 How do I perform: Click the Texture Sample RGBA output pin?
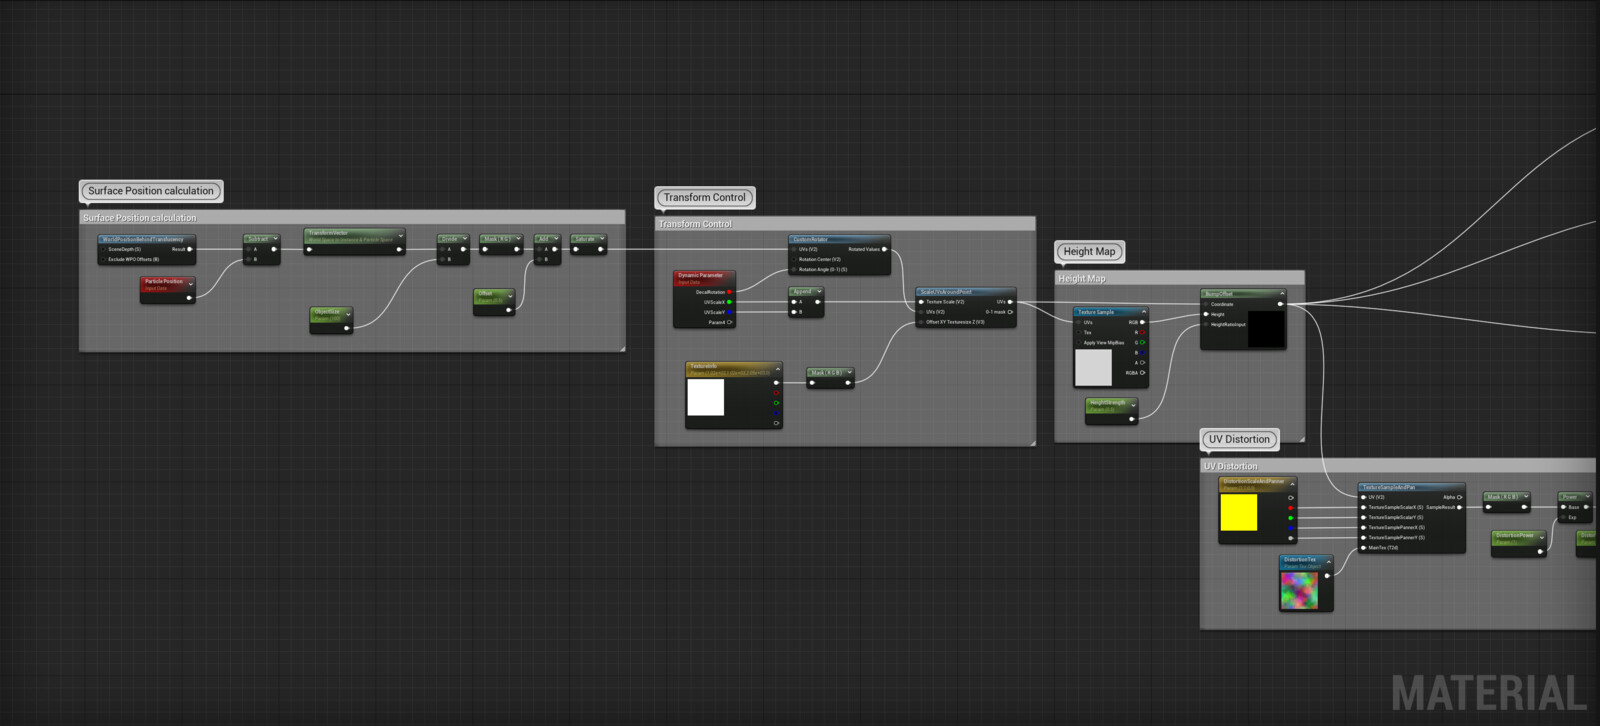pyautogui.click(x=1142, y=373)
